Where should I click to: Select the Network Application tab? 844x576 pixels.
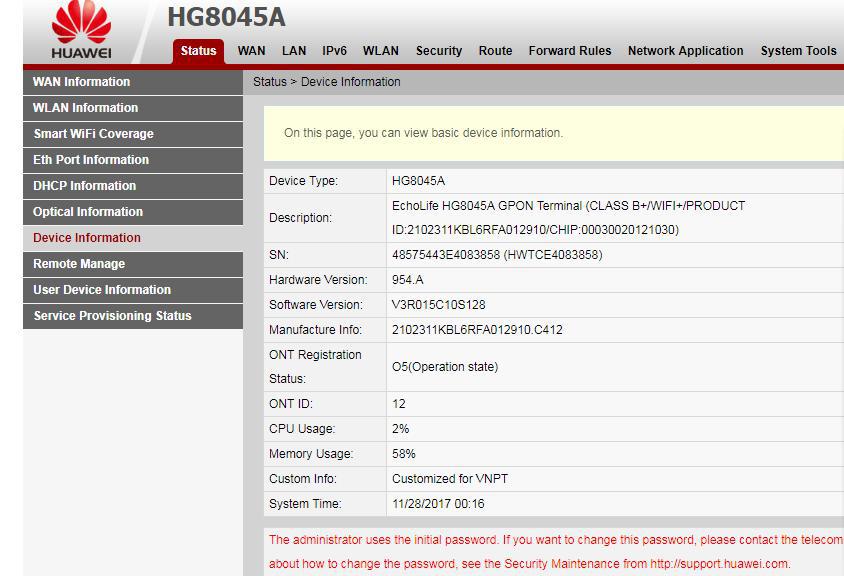tap(685, 51)
